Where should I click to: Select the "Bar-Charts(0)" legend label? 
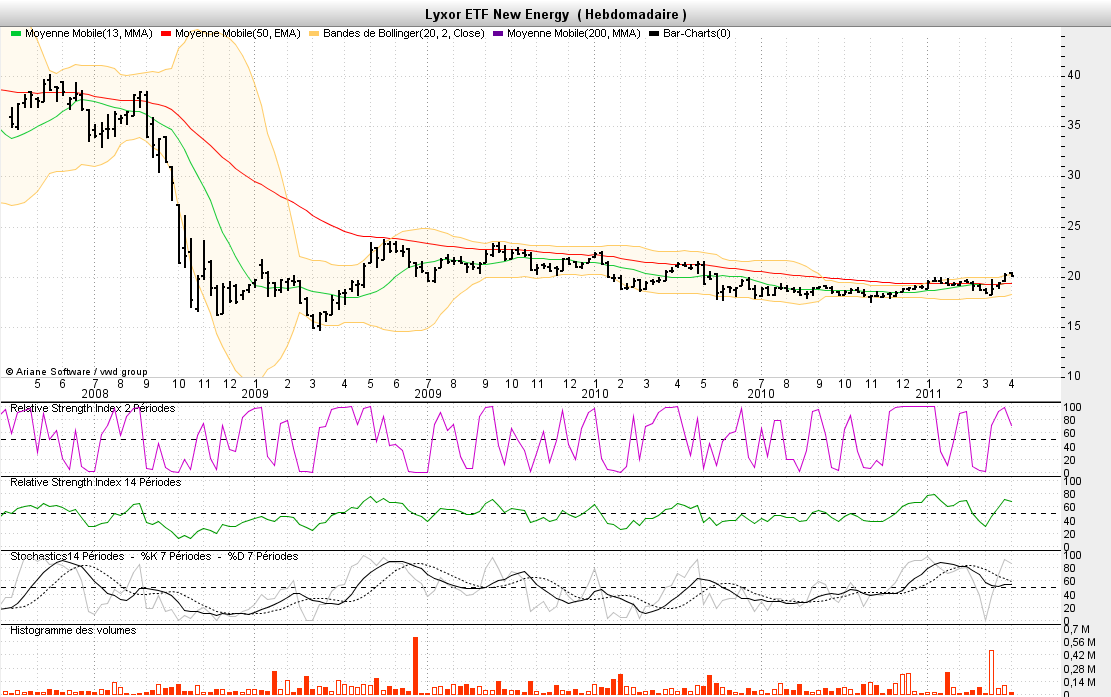(x=697, y=33)
